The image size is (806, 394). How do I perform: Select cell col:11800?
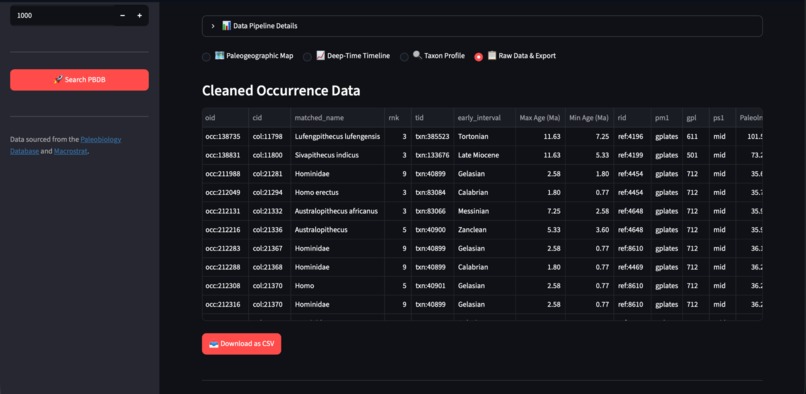(270, 155)
